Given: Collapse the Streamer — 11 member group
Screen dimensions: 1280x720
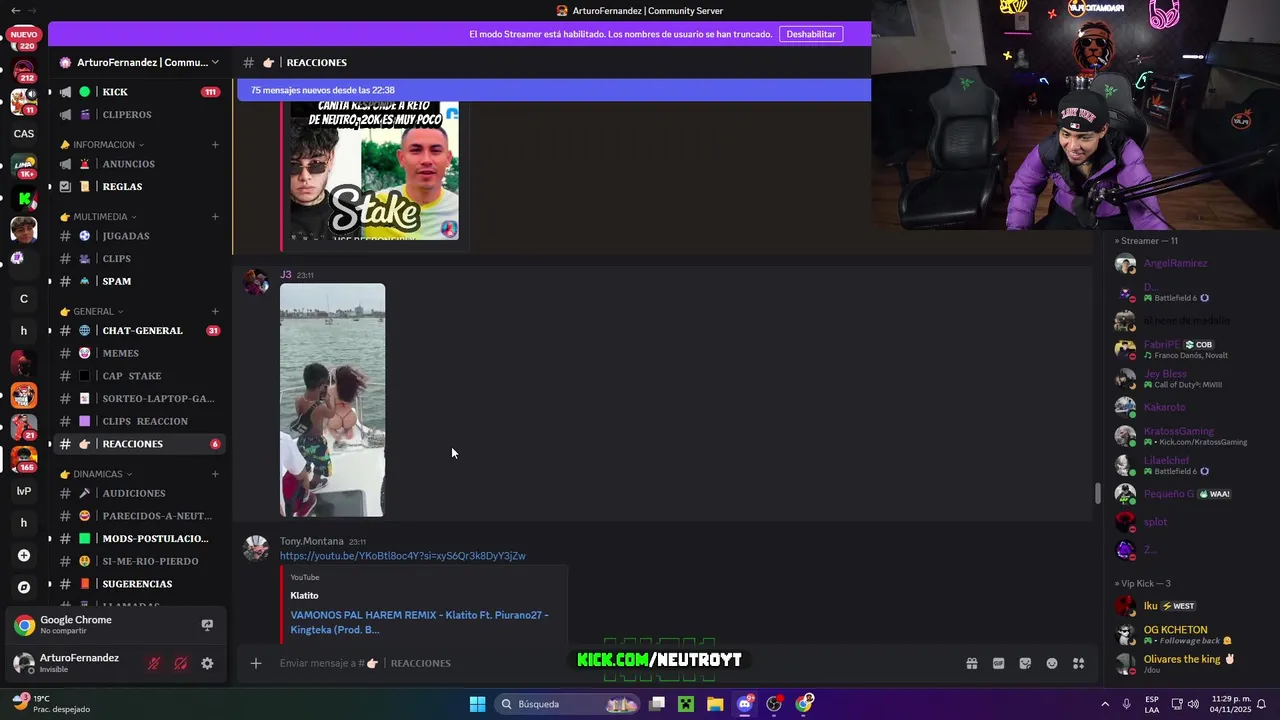Looking at the screenshot, I should pyautogui.click(x=1146, y=241).
